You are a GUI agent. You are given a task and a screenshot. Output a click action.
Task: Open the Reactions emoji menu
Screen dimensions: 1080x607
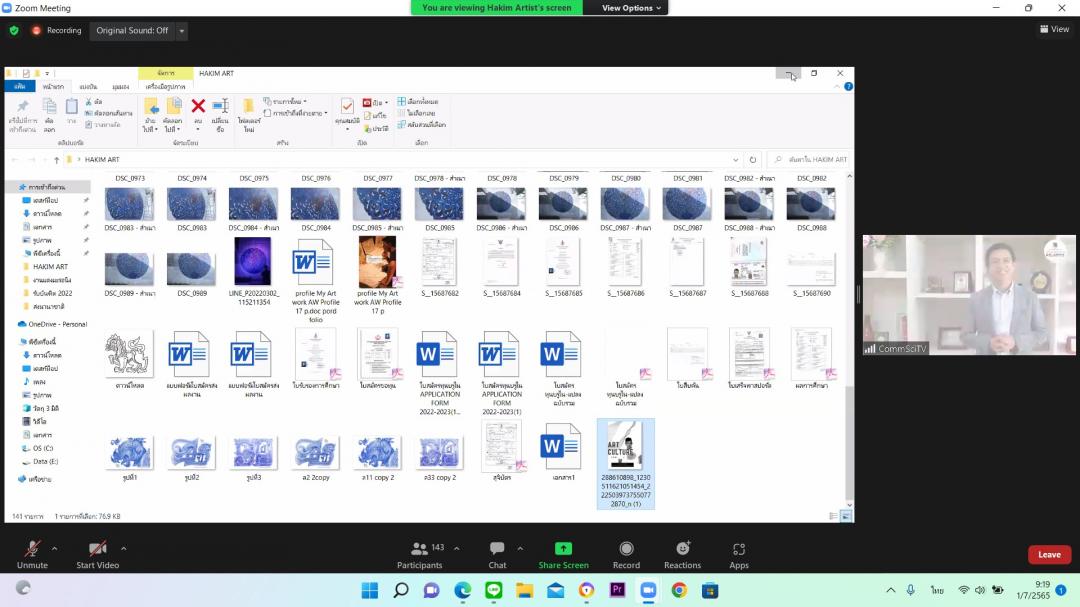[682, 549]
